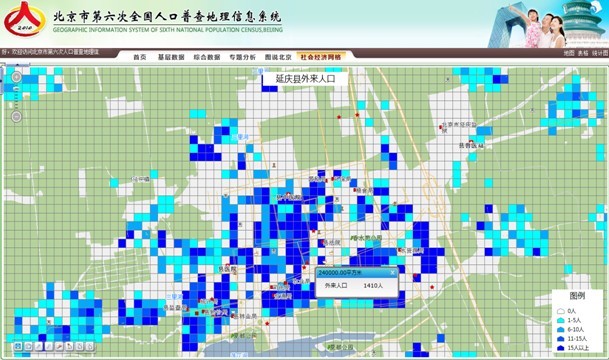Viewport: 609px width, 360px height.
Task: Select the full extent tool in bottom toolbar
Action: [18, 346]
